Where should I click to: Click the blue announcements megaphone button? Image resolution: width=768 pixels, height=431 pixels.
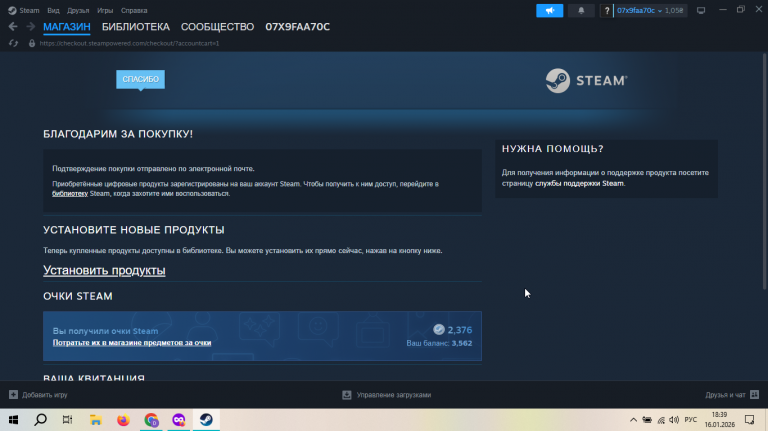550,10
